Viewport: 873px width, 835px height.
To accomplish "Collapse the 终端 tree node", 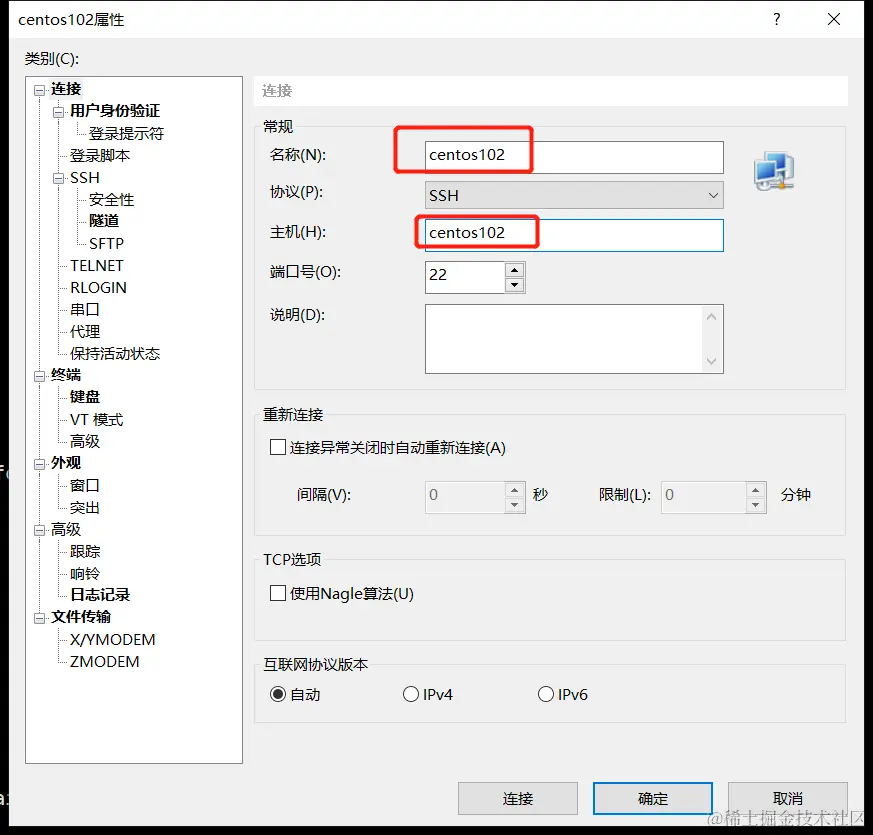I will [x=39, y=376].
